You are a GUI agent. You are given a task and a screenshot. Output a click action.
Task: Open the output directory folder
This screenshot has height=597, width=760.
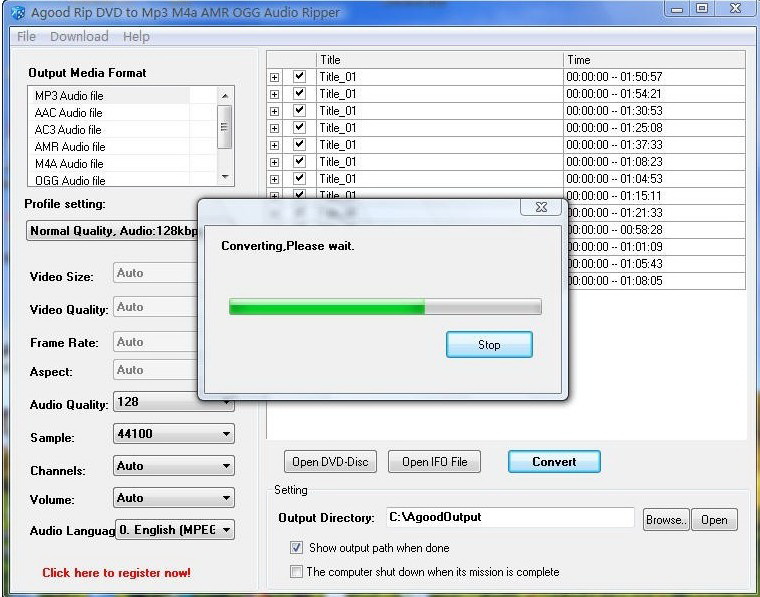pyautogui.click(x=714, y=519)
